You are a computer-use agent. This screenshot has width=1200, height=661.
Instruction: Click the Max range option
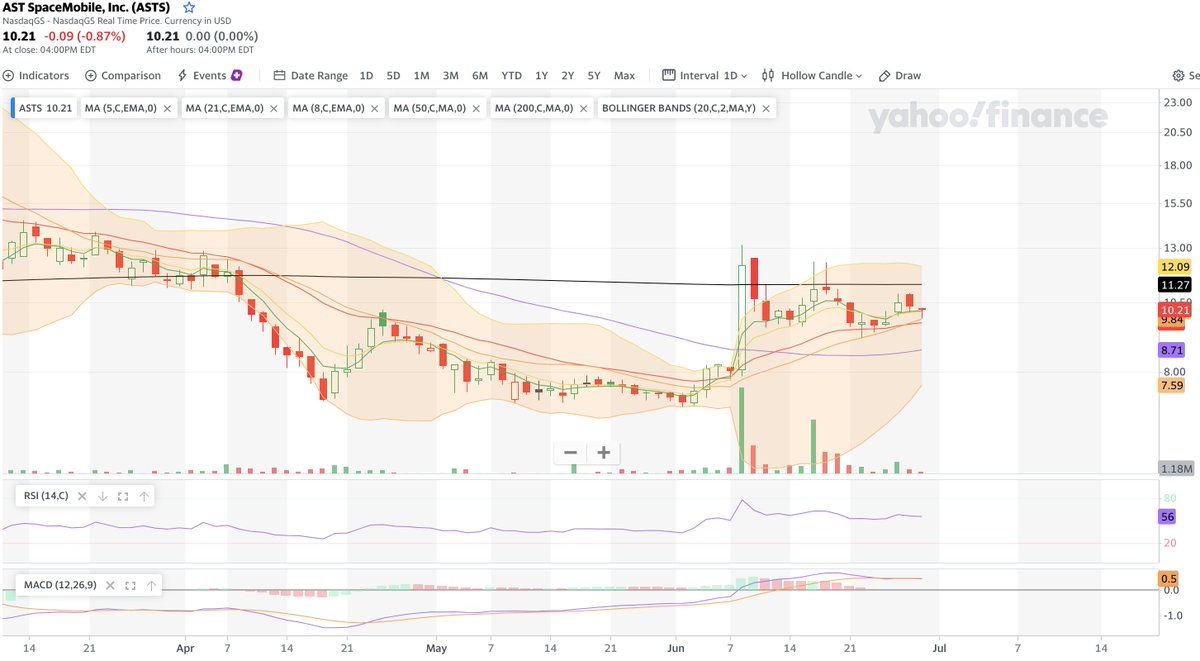pos(624,75)
